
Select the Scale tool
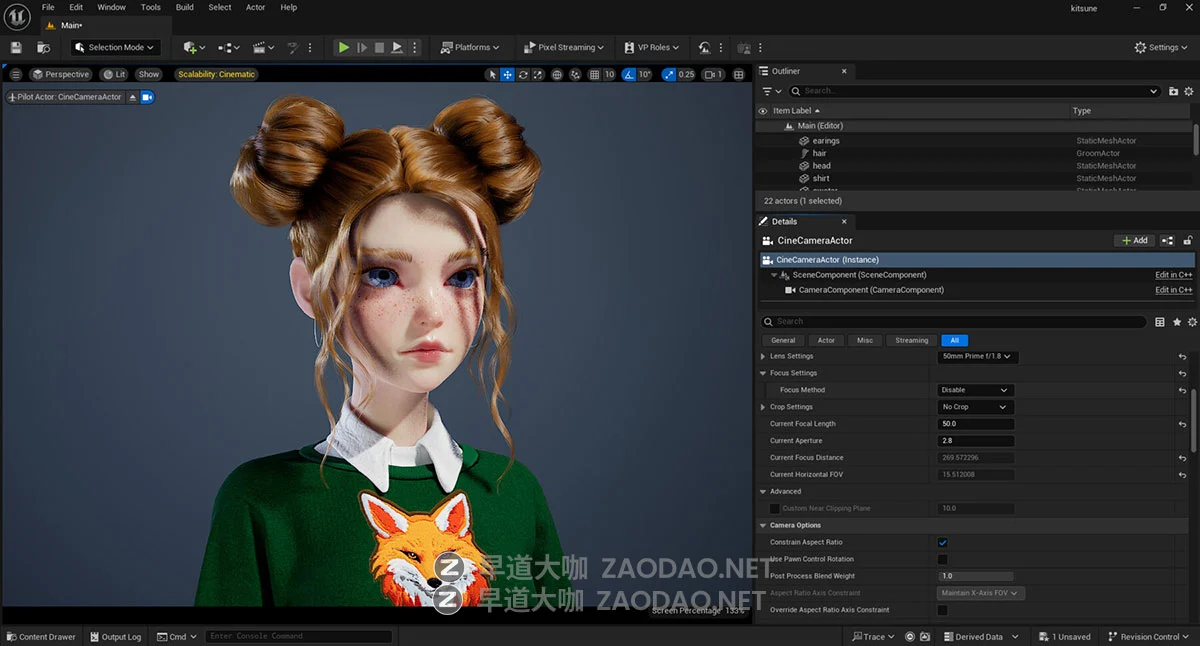click(538, 74)
